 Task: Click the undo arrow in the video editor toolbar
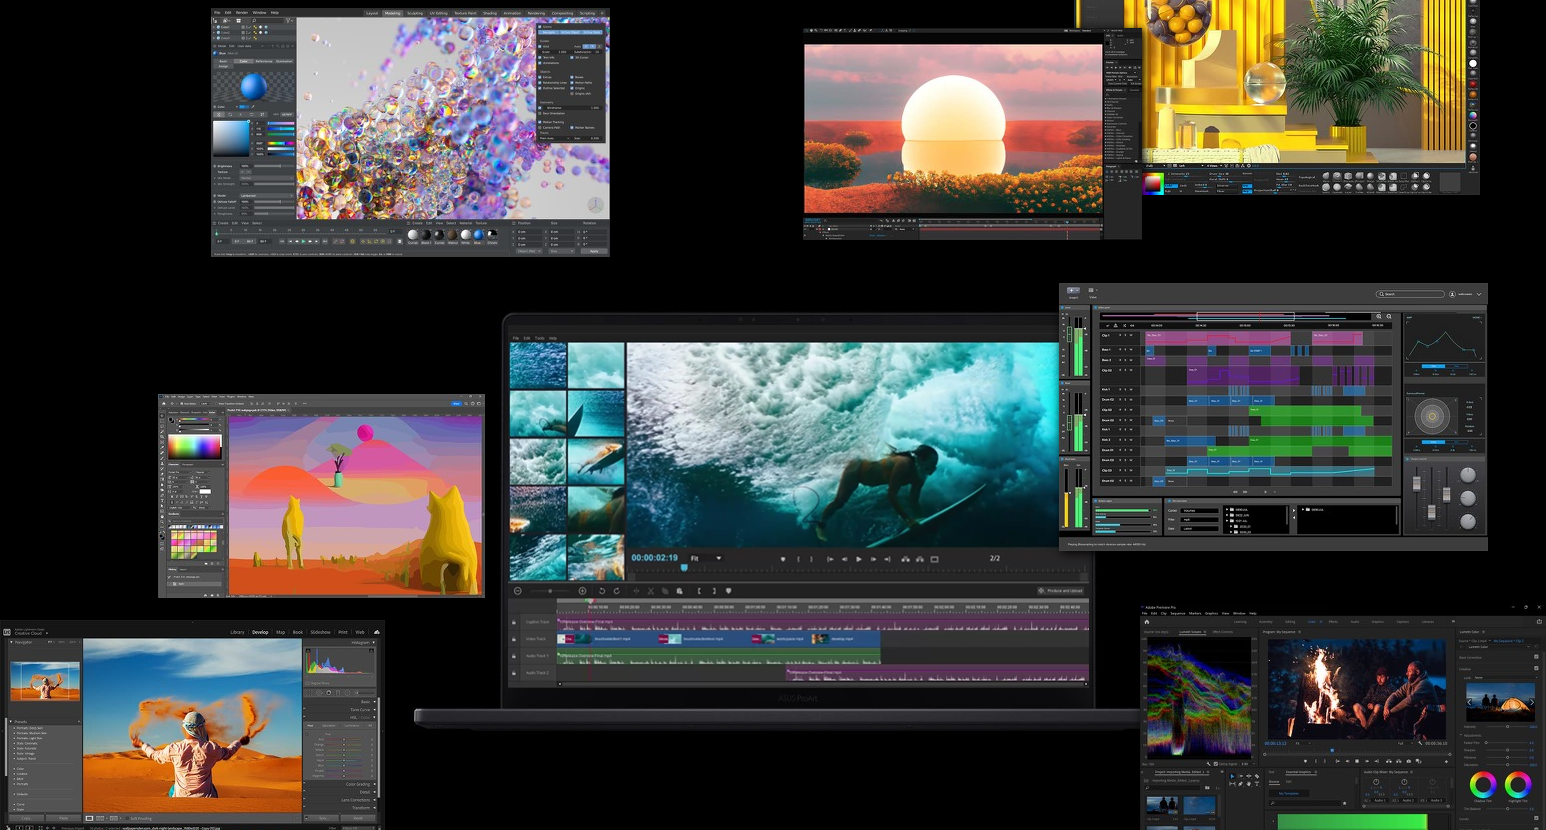click(602, 591)
